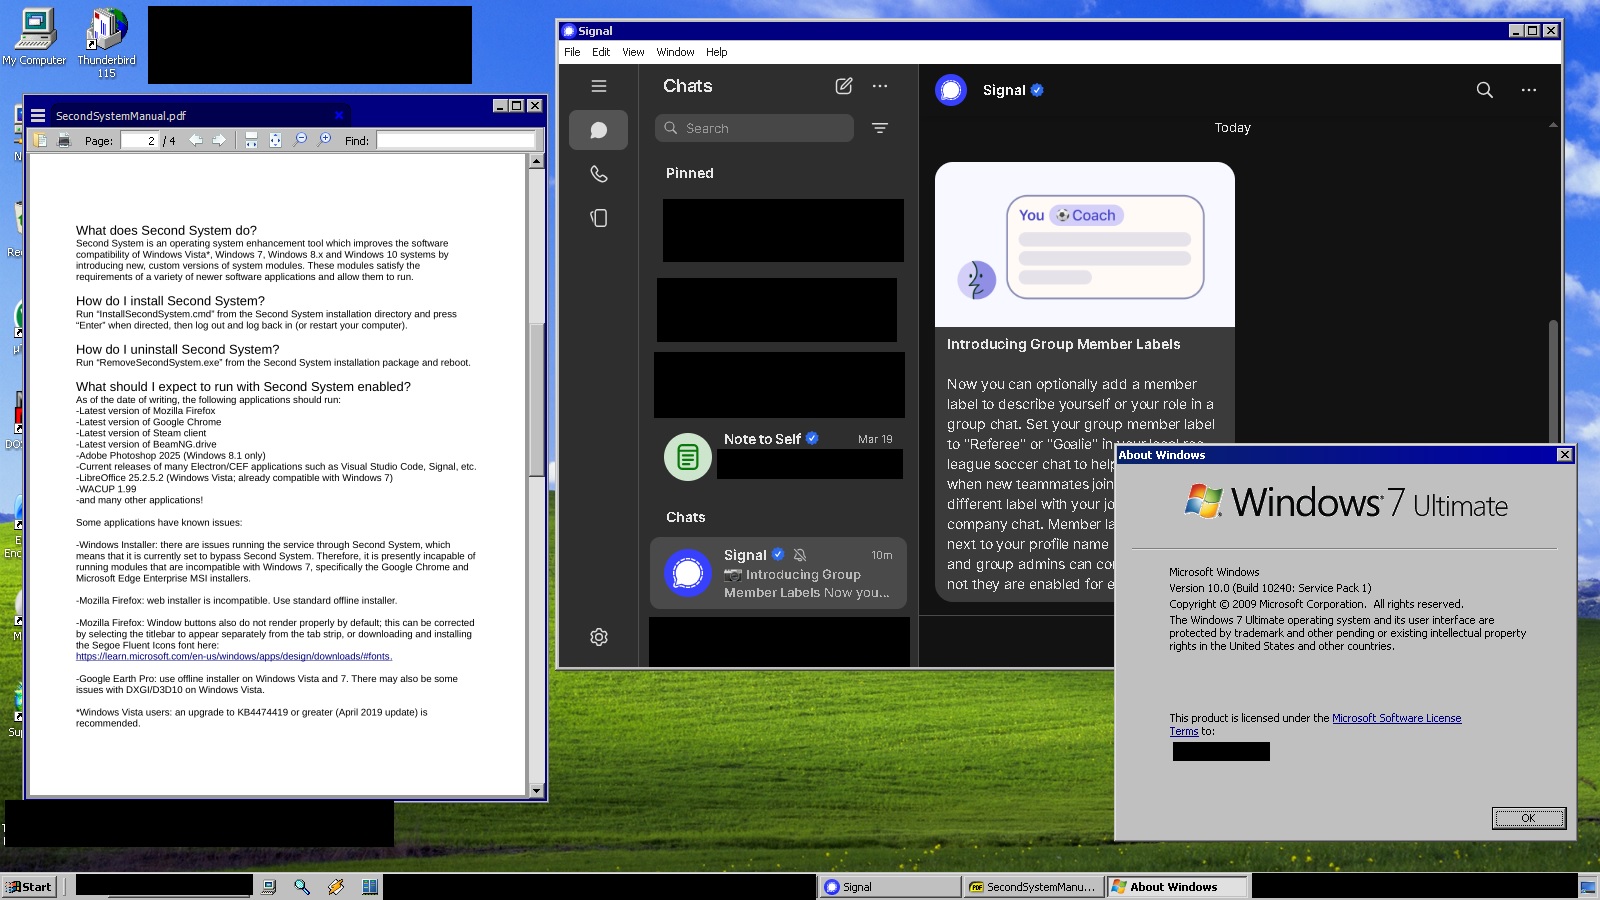Click the print icon in PDF toolbar
The height and width of the screenshot is (900, 1600).
64,141
